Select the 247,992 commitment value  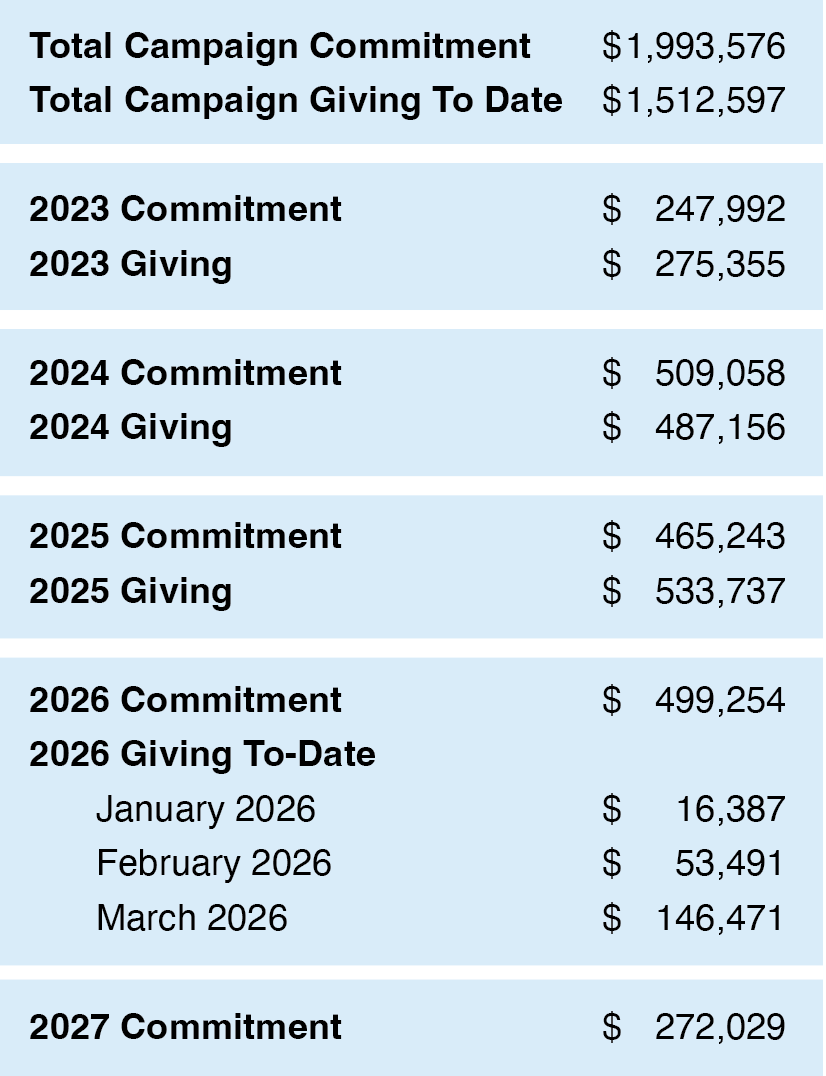[720, 209]
